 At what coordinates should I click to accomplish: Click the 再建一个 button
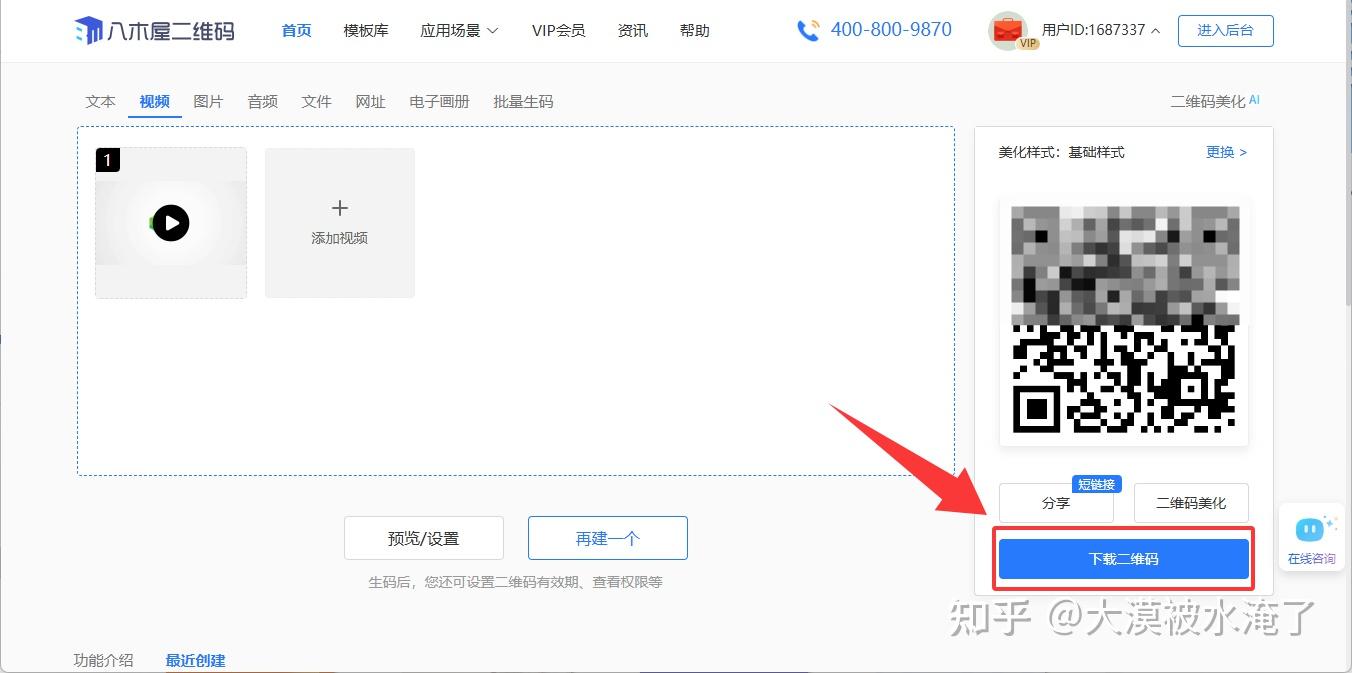608,538
